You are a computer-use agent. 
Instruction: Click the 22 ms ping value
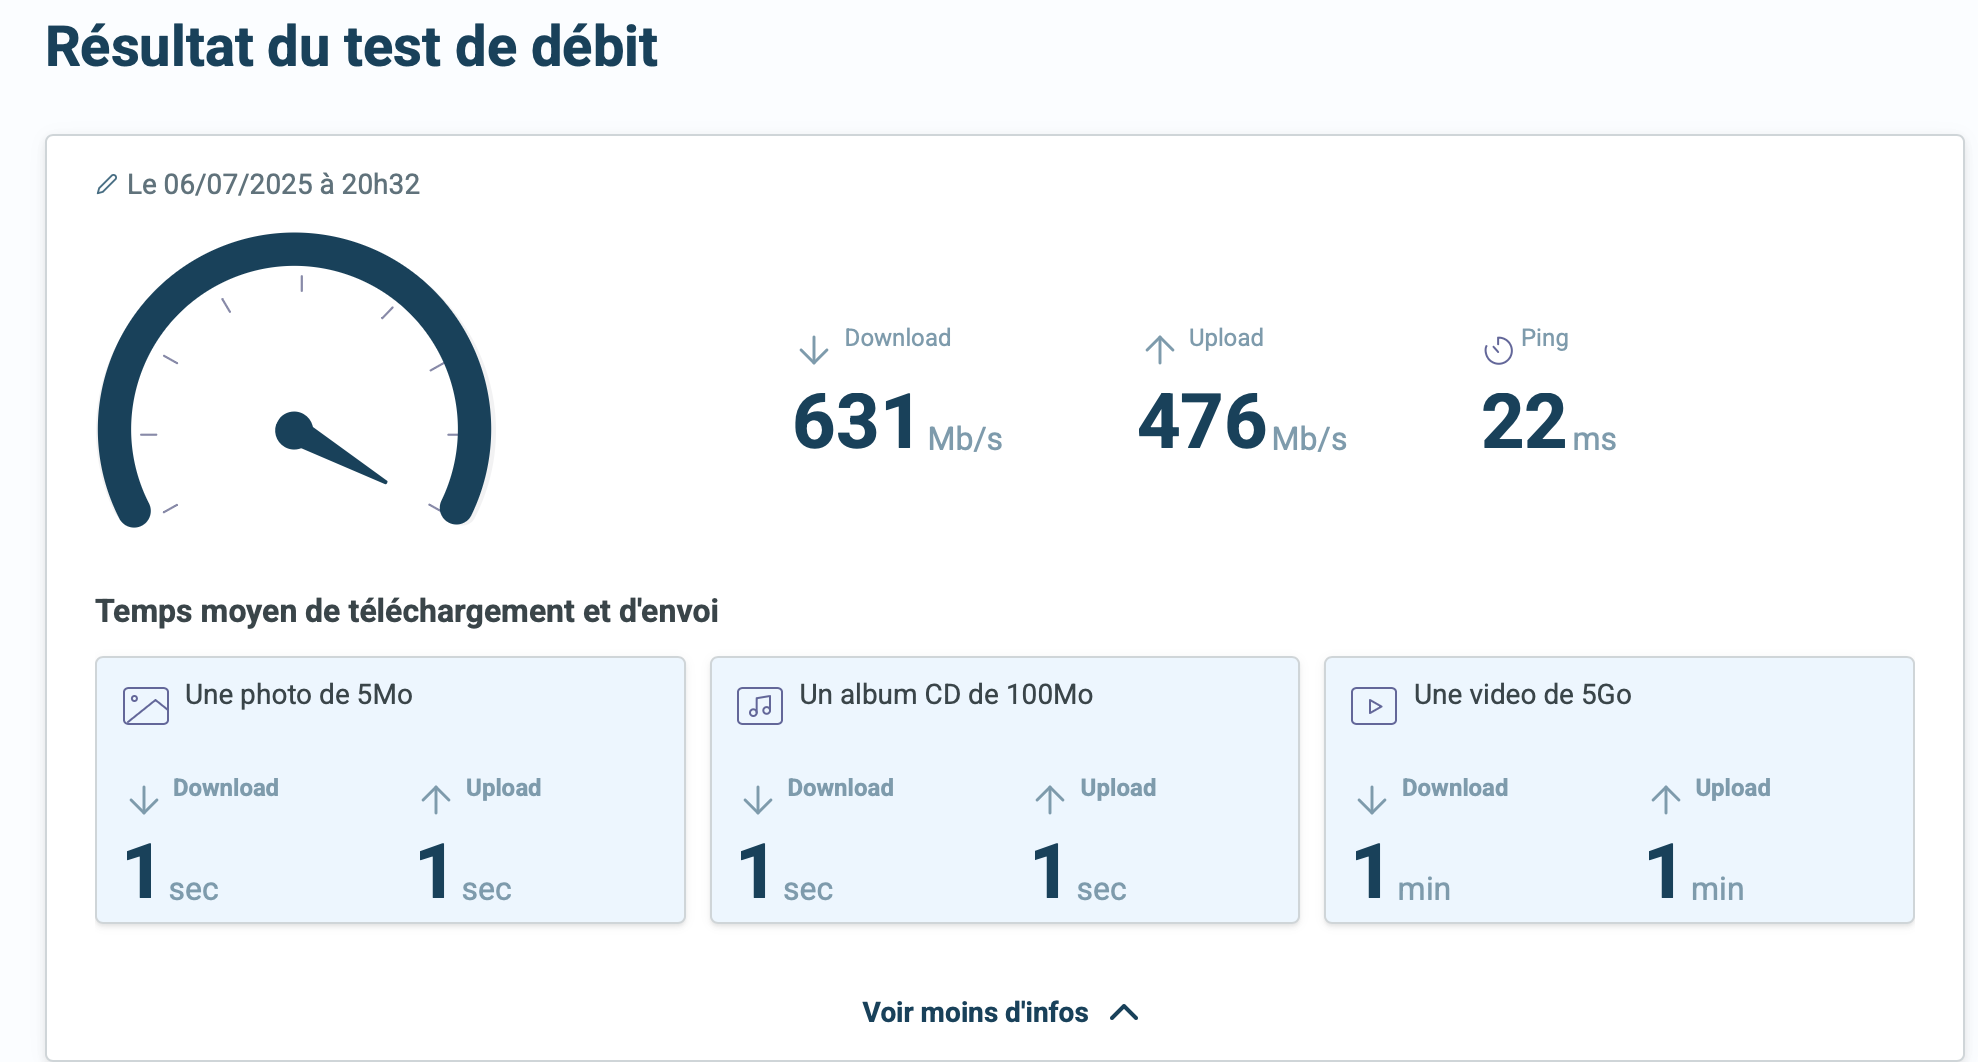pyautogui.click(x=1548, y=424)
